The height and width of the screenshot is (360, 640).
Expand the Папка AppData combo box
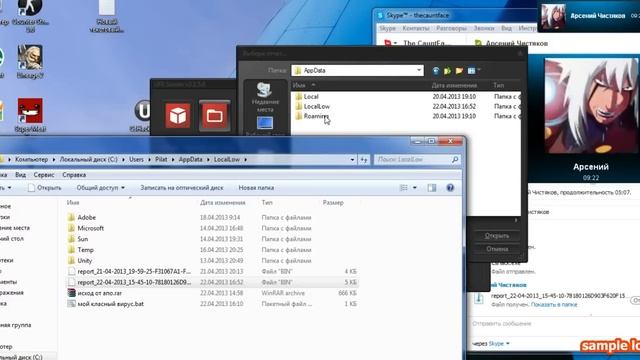(419, 71)
